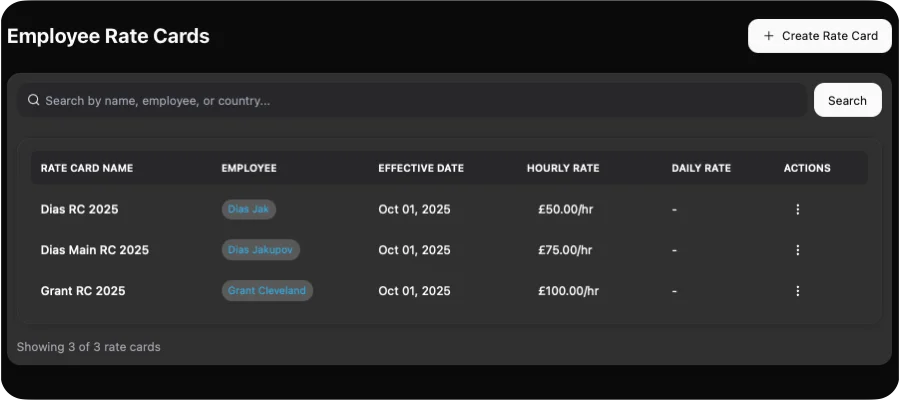The height and width of the screenshot is (400, 900).
Task: Open actions menu for Dias Main RC 2025
Action: tap(797, 250)
